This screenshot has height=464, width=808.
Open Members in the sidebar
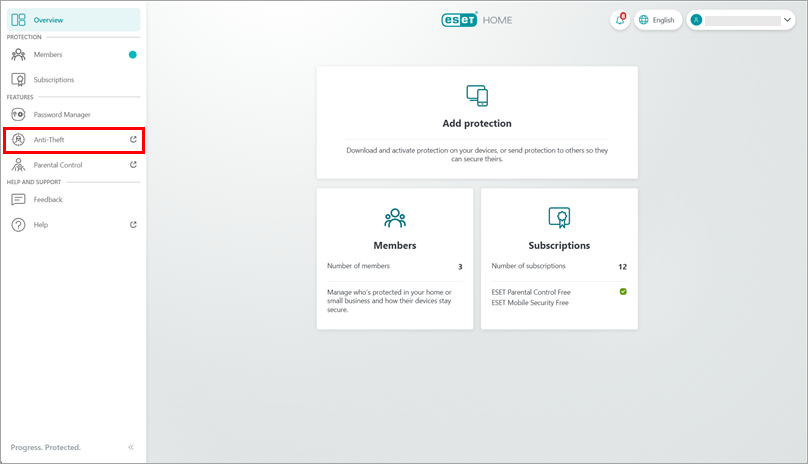pyautogui.click(x=48, y=55)
